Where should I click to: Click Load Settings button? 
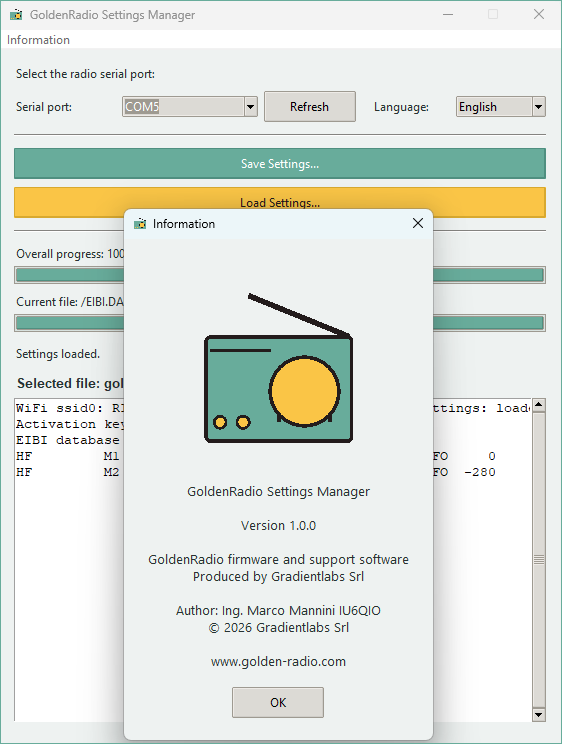point(280,202)
